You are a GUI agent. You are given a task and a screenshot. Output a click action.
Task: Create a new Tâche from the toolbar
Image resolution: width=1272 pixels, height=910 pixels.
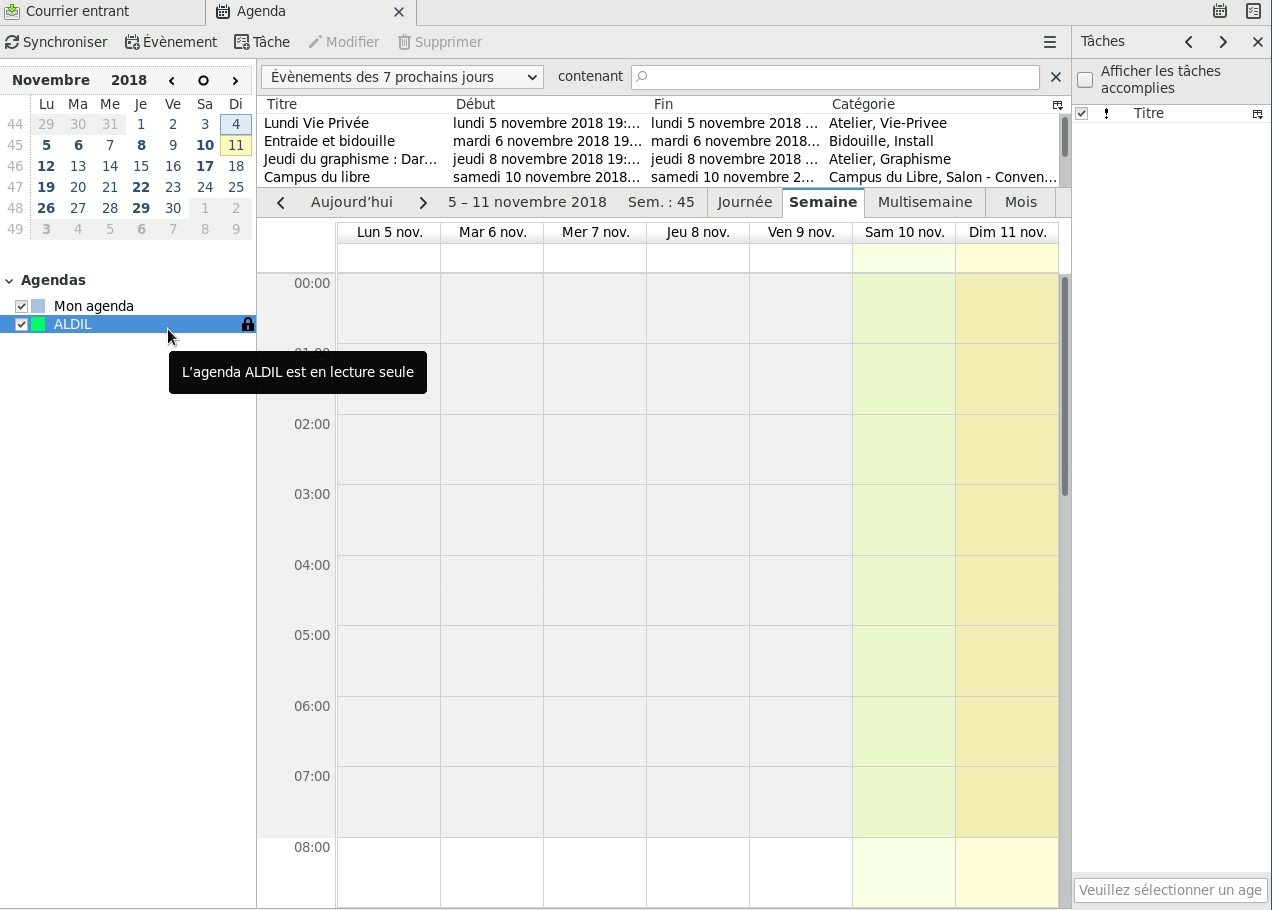[x=262, y=42]
